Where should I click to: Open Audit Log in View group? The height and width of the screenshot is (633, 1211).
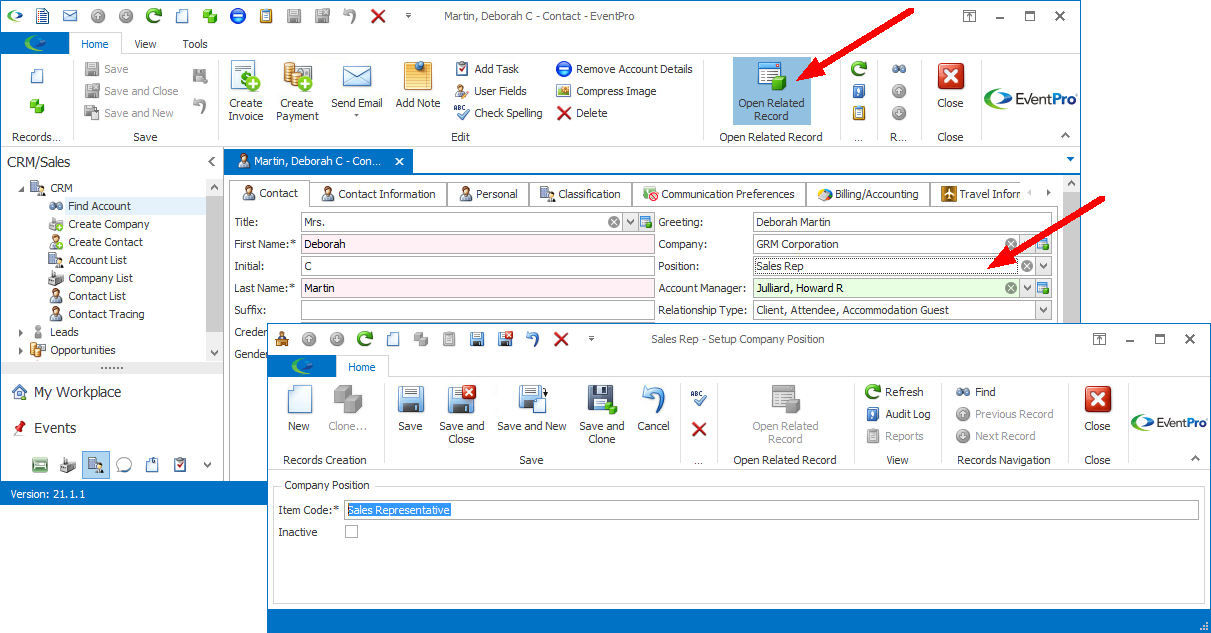[x=898, y=414]
